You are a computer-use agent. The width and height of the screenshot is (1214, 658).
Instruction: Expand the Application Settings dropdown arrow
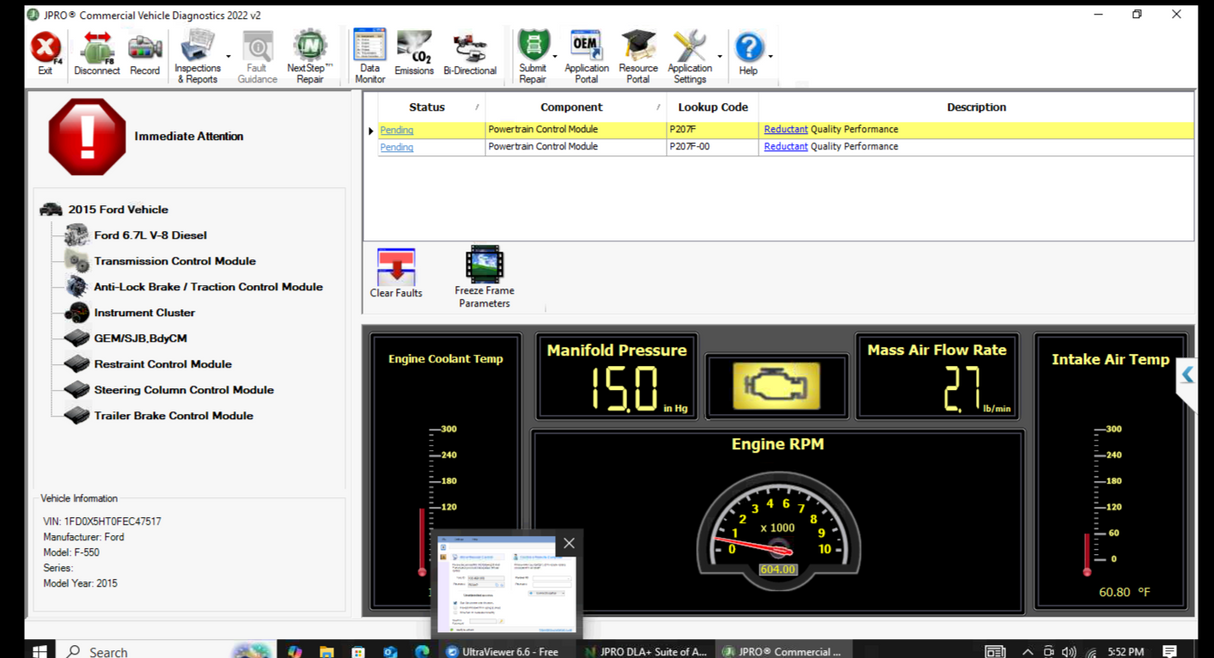coord(720,57)
